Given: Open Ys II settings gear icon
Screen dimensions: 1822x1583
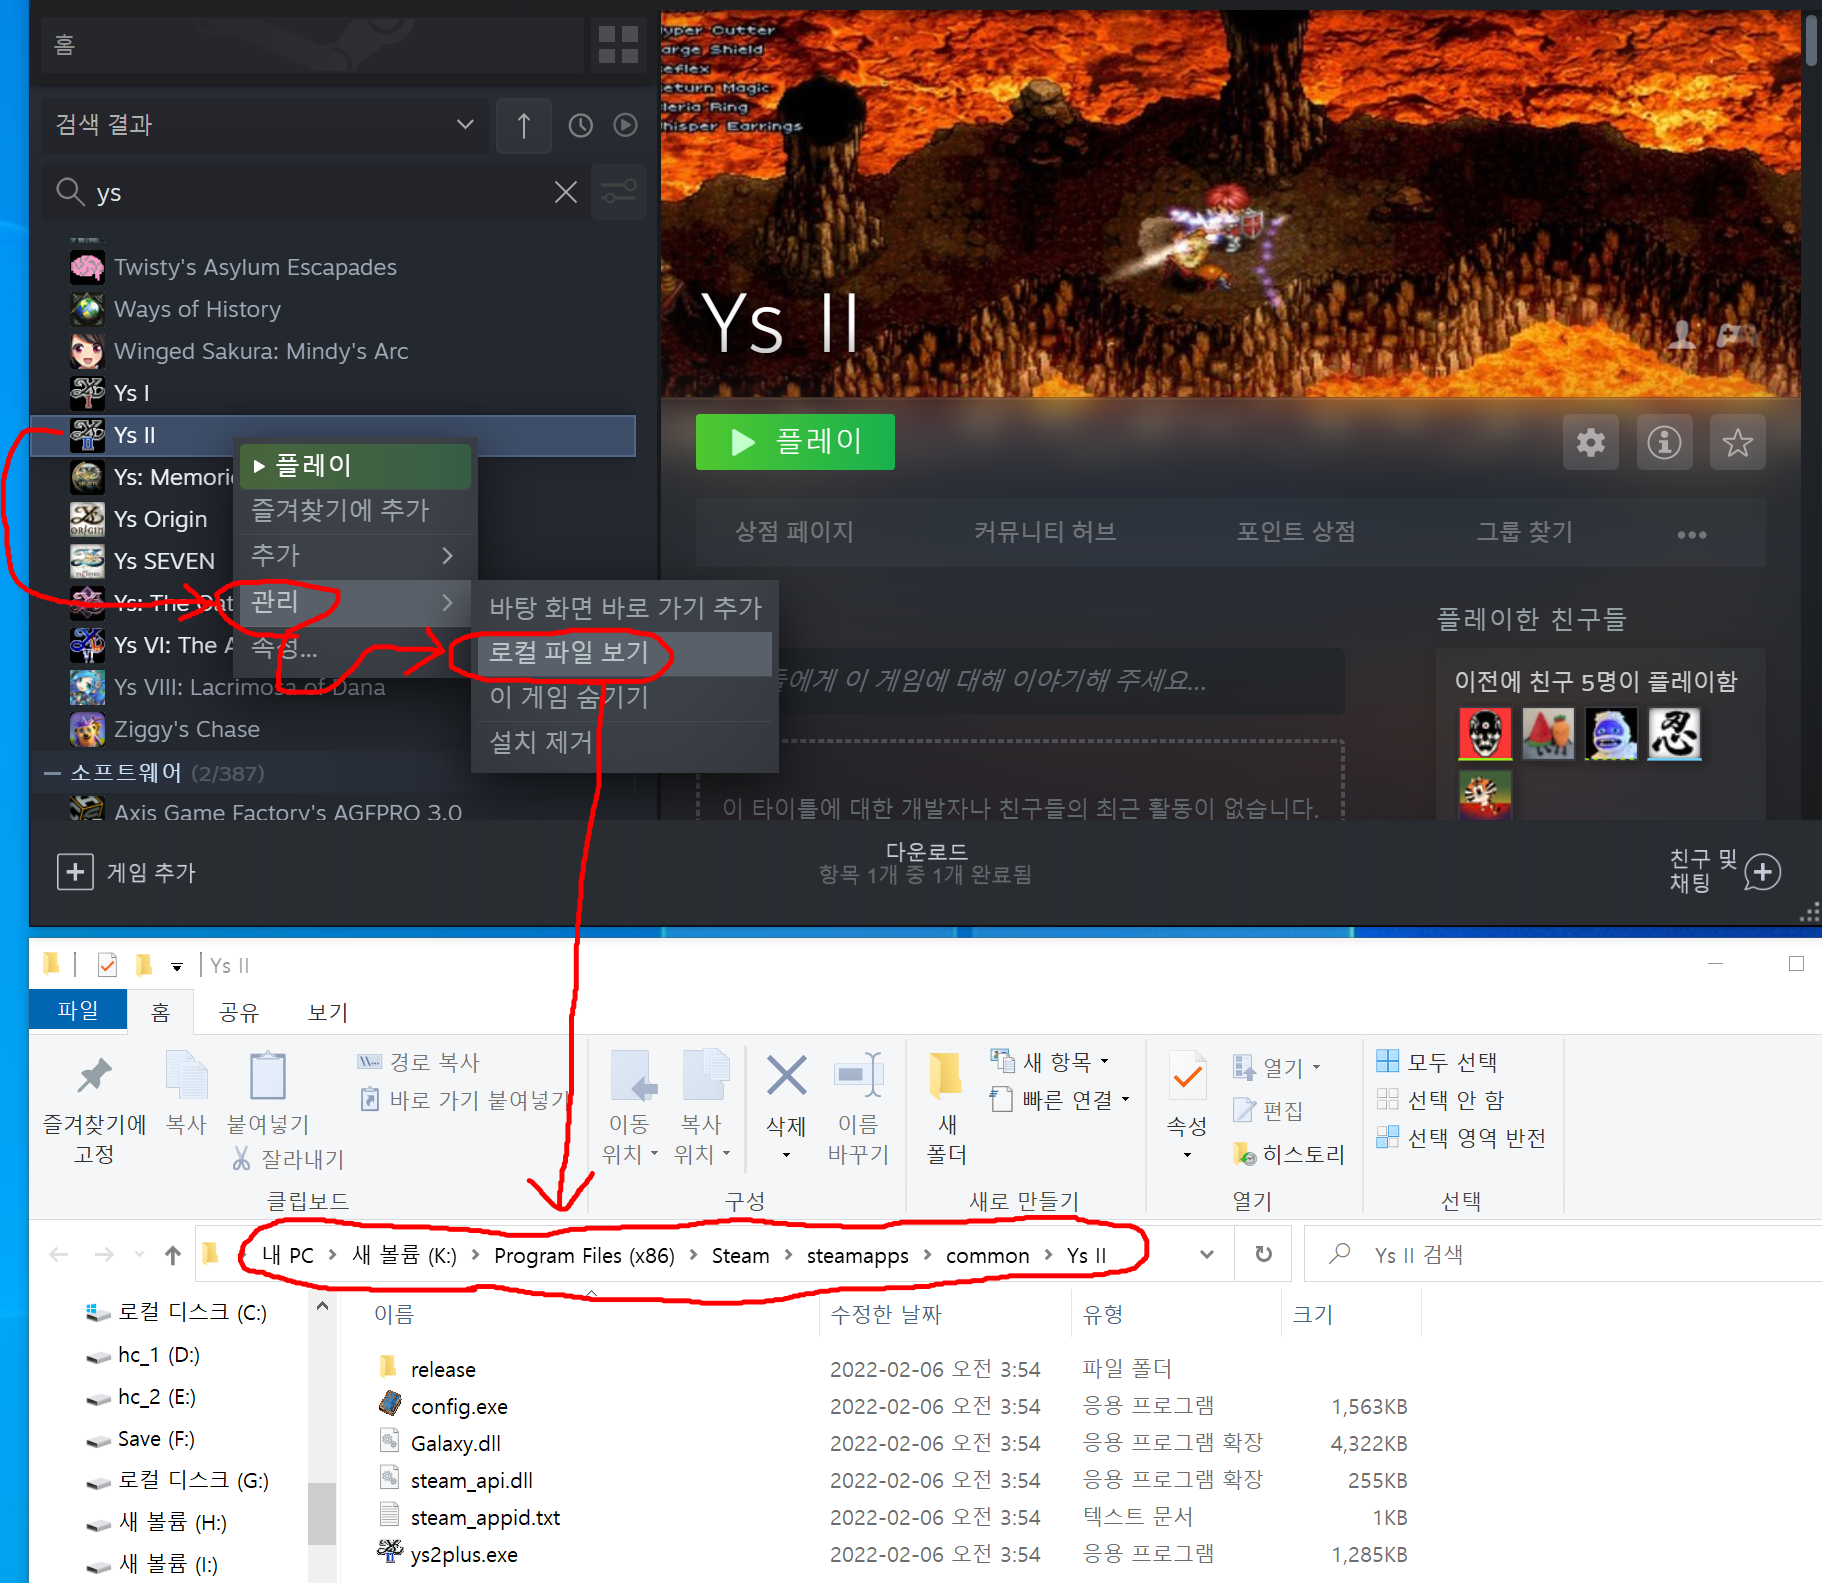Looking at the screenshot, I should 1591,442.
